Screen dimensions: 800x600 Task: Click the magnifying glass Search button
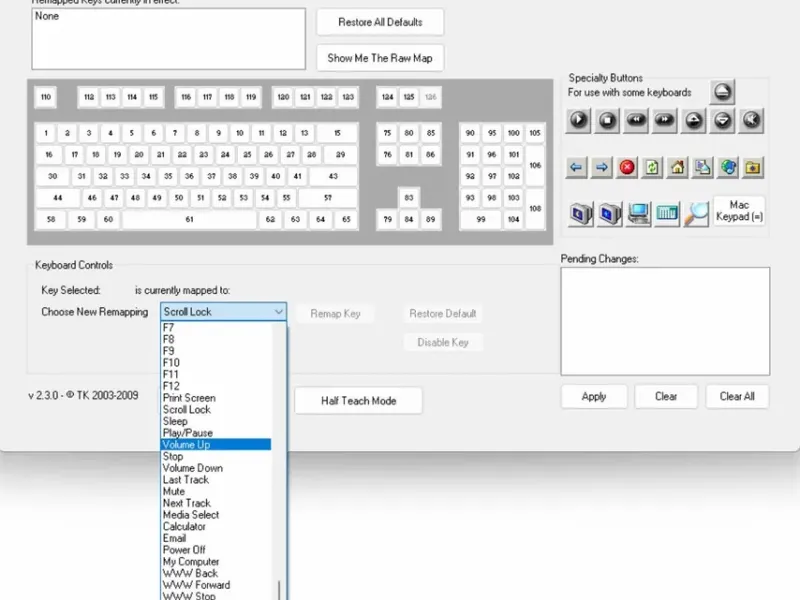(696, 213)
